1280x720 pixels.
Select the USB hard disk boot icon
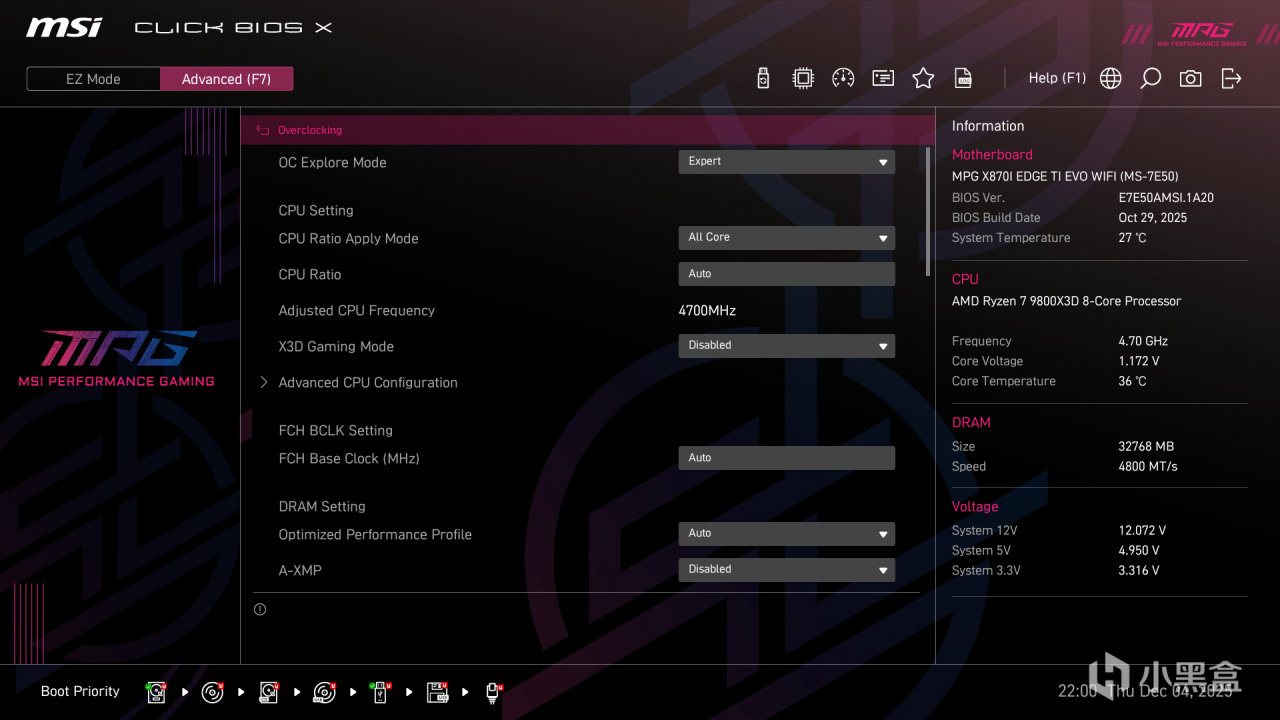[268, 692]
